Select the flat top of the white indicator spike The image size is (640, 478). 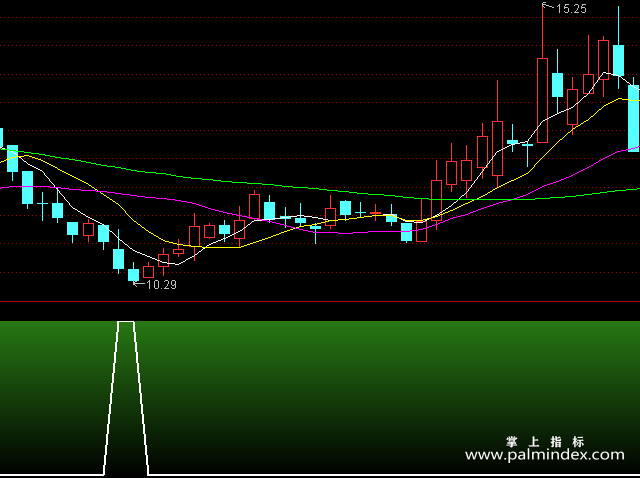[x=126, y=322]
